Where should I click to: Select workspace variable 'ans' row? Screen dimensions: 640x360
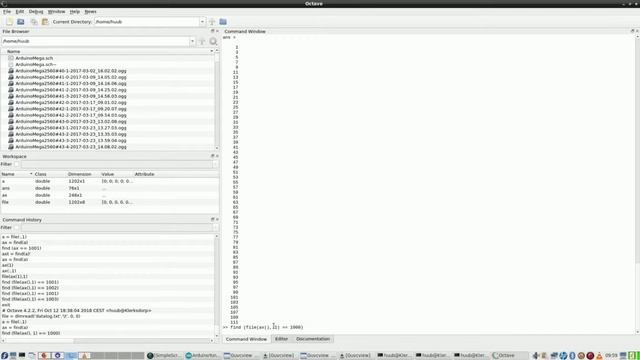coord(109,188)
